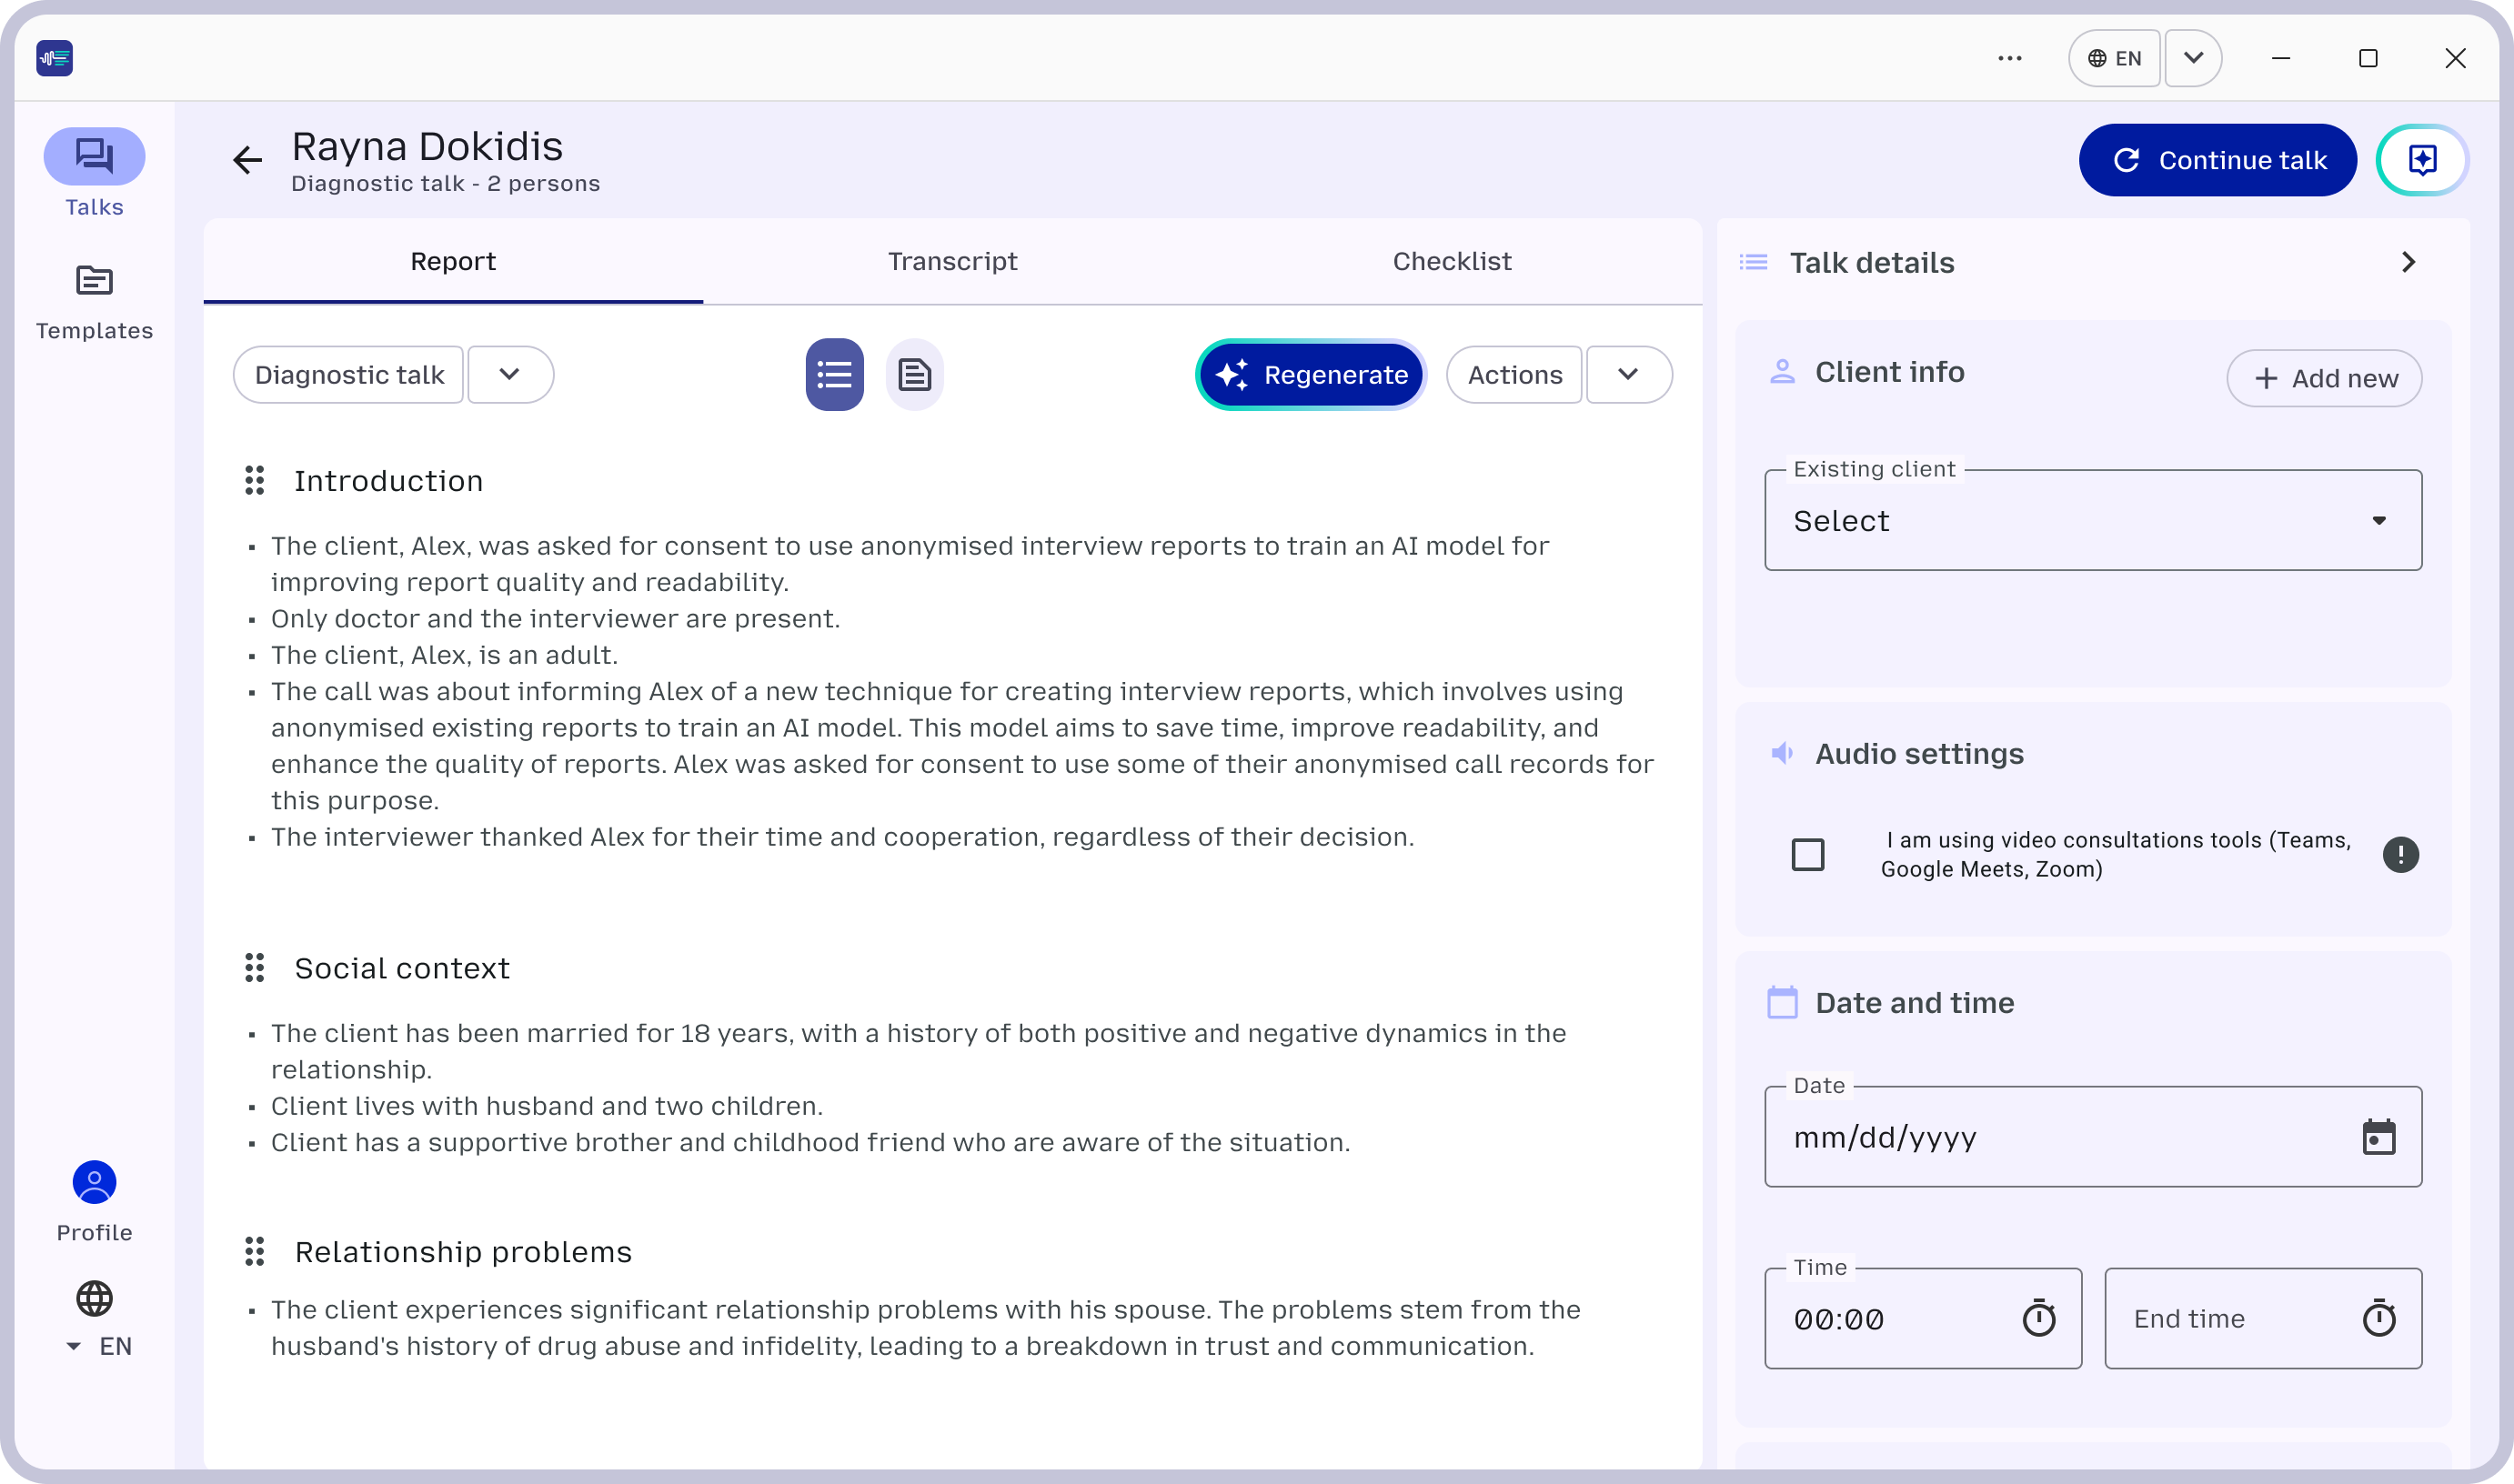Switch to the Transcript tab

pyautogui.click(x=952, y=262)
